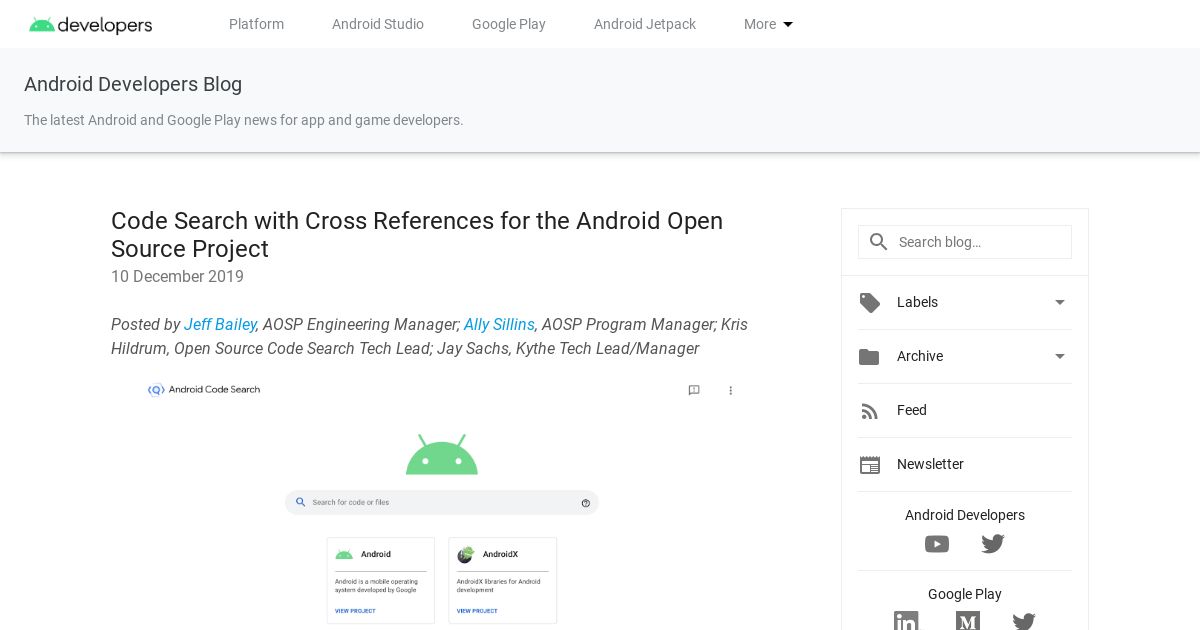Click the Archive folder icon

(869, 356)
